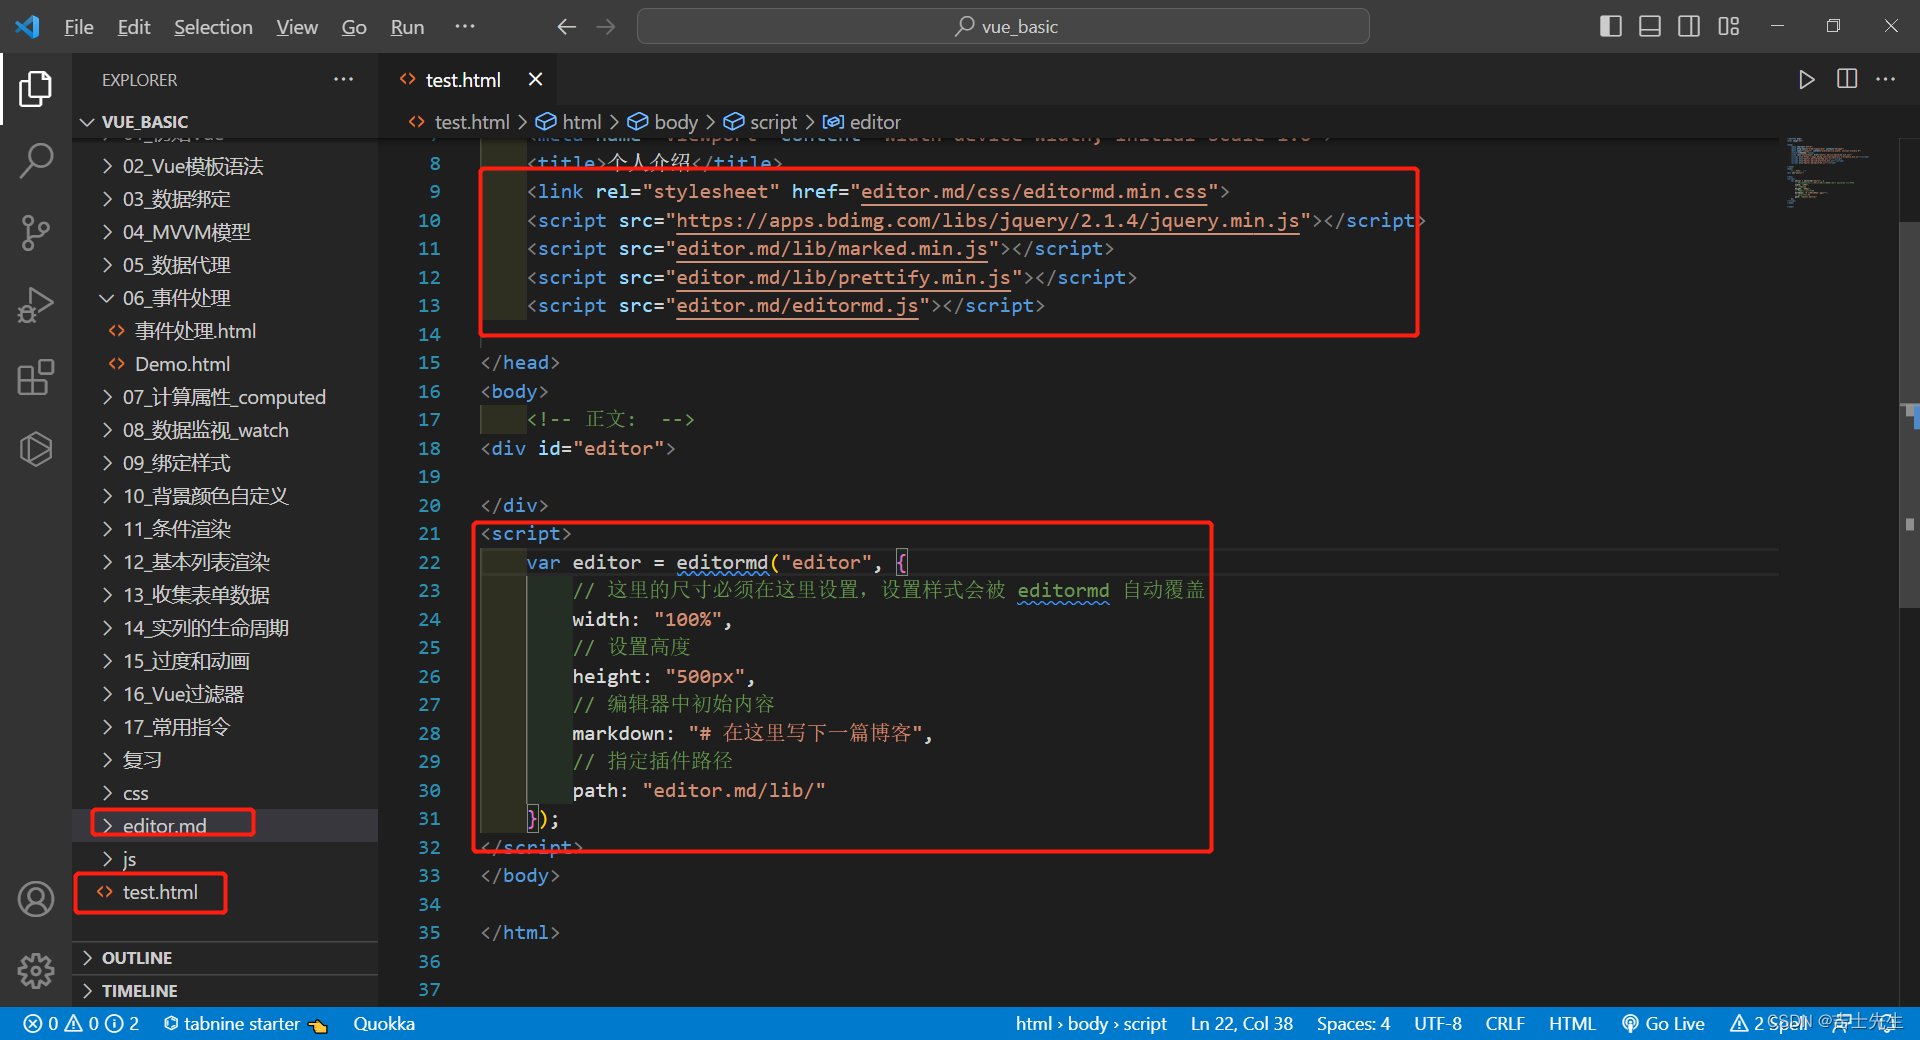Screen dimensions: 1920x1040
Task: Open Demo.html file in explorer
Action: pyautogui.click(x=225, y=364)
